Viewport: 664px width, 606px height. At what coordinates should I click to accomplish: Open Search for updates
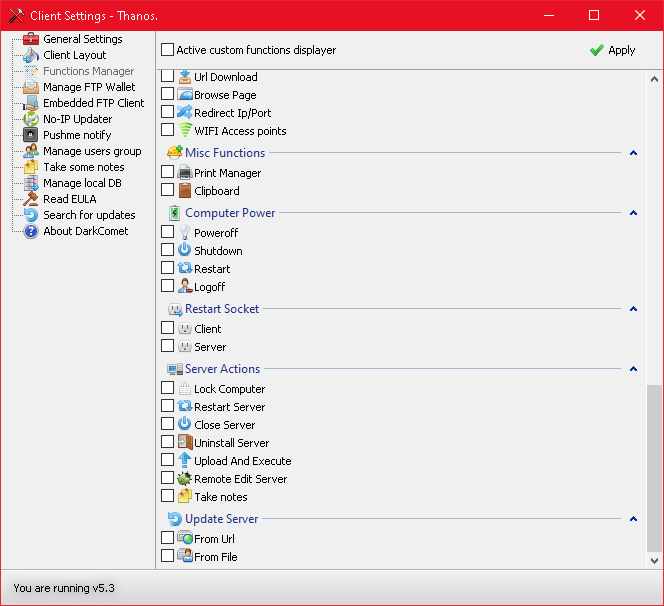(89, 215)
